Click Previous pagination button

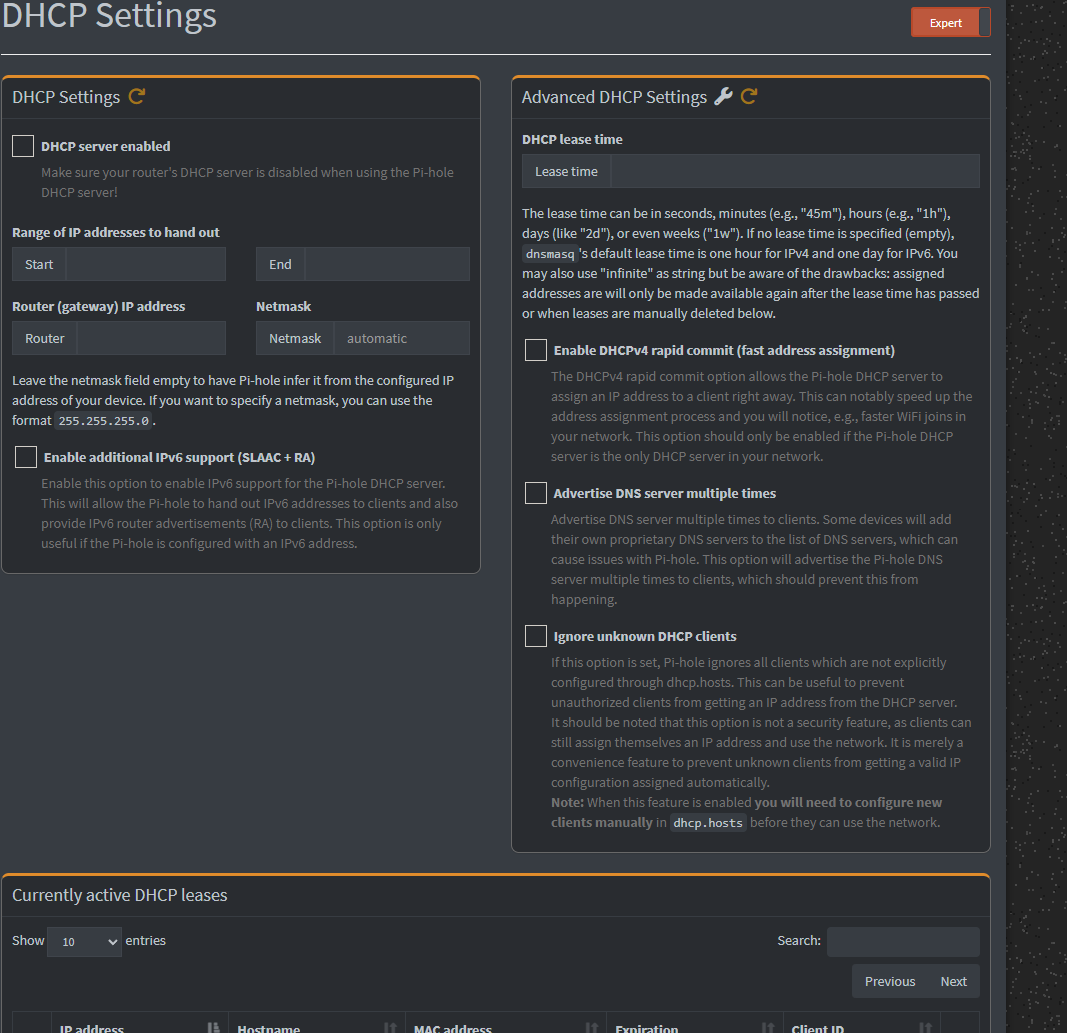[x=889, y=981]
